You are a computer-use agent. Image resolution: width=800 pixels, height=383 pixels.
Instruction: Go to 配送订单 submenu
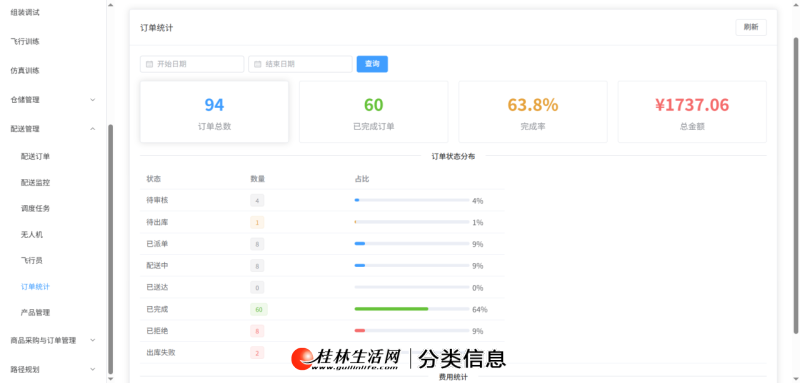coord(35,157)
